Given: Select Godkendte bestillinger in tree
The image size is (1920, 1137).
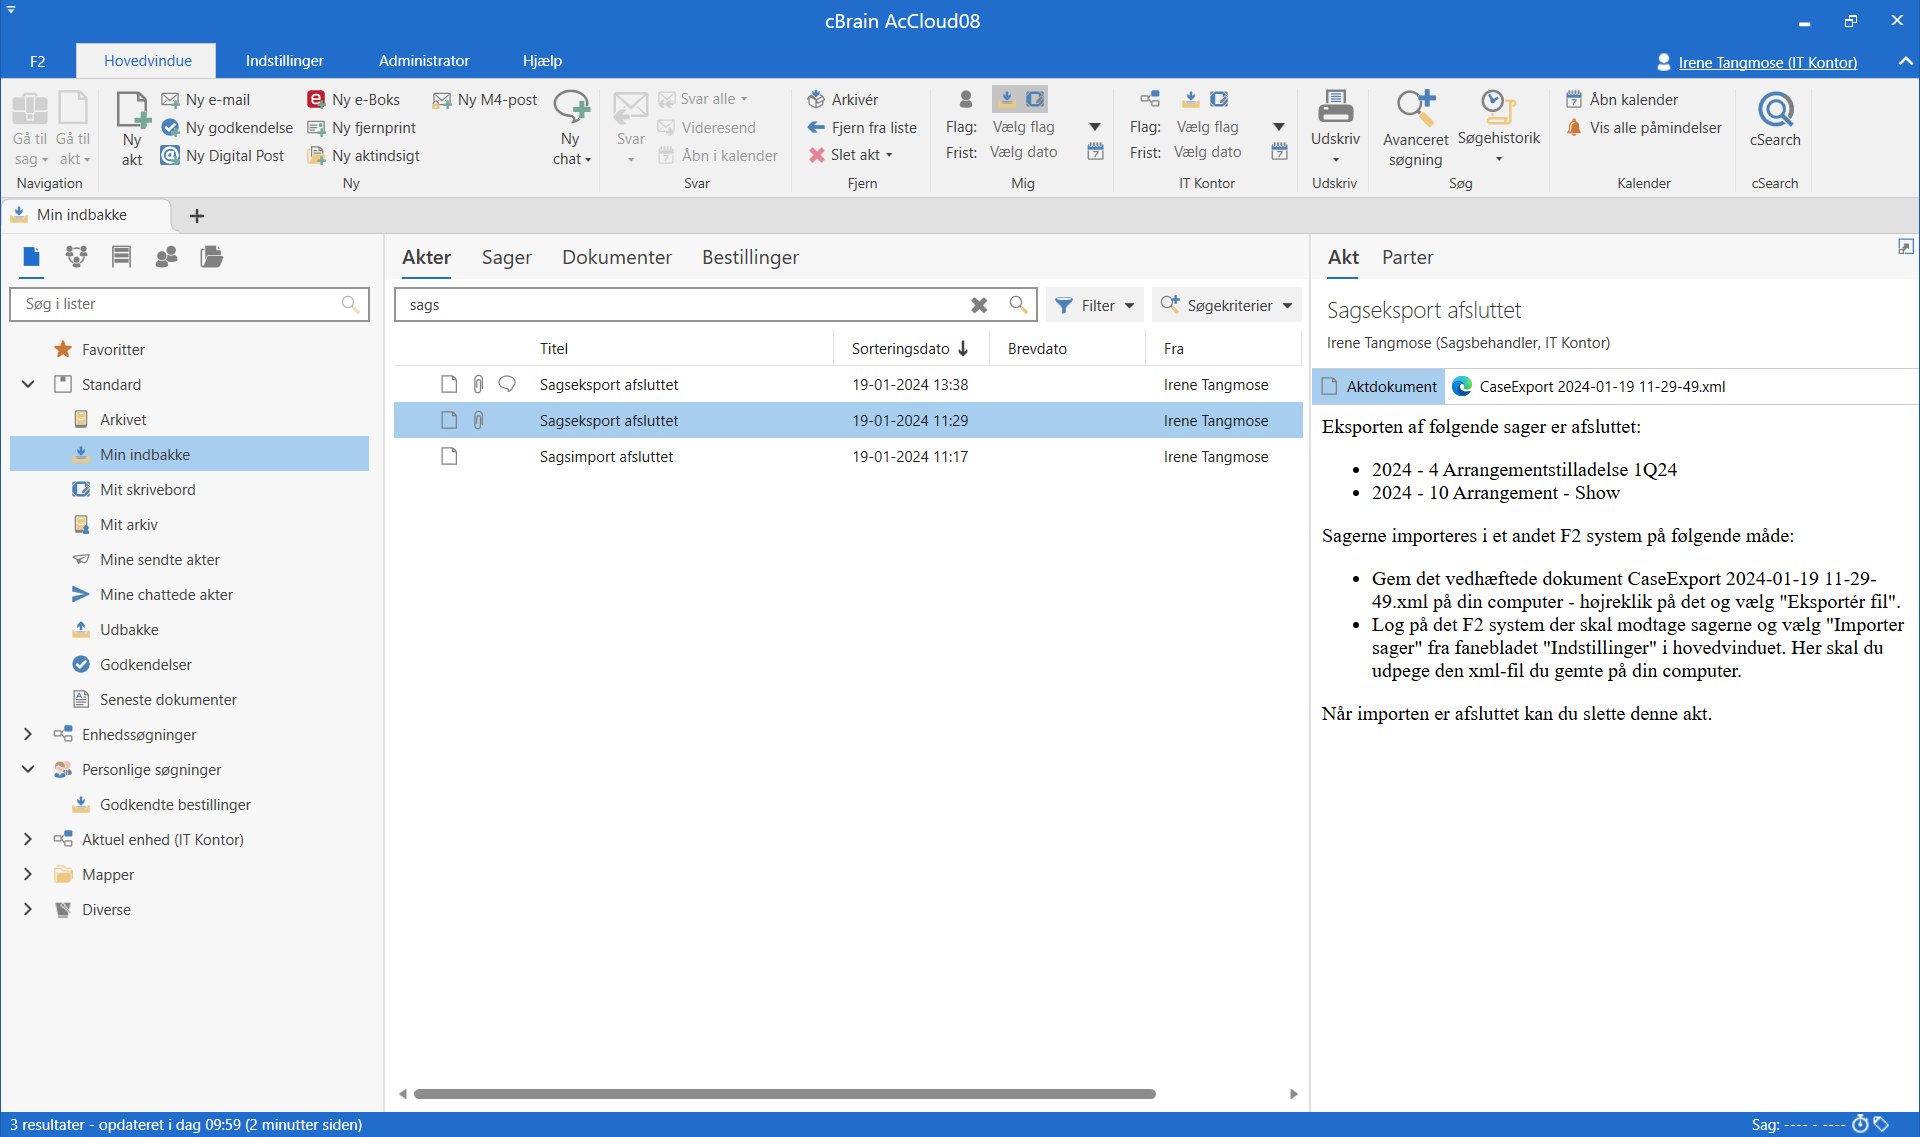Looking at the screenshot, I should 175,804.
